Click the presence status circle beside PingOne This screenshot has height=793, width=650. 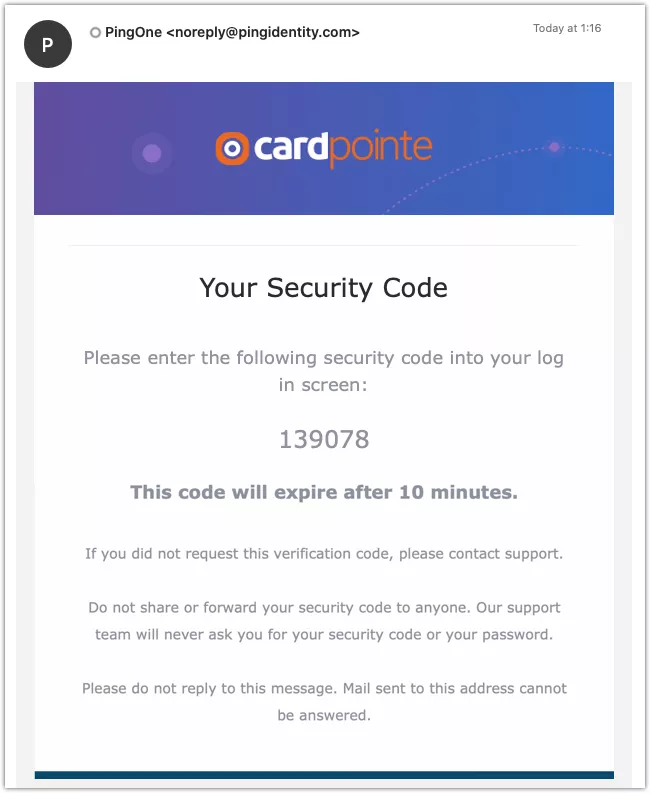click(95, 33)
